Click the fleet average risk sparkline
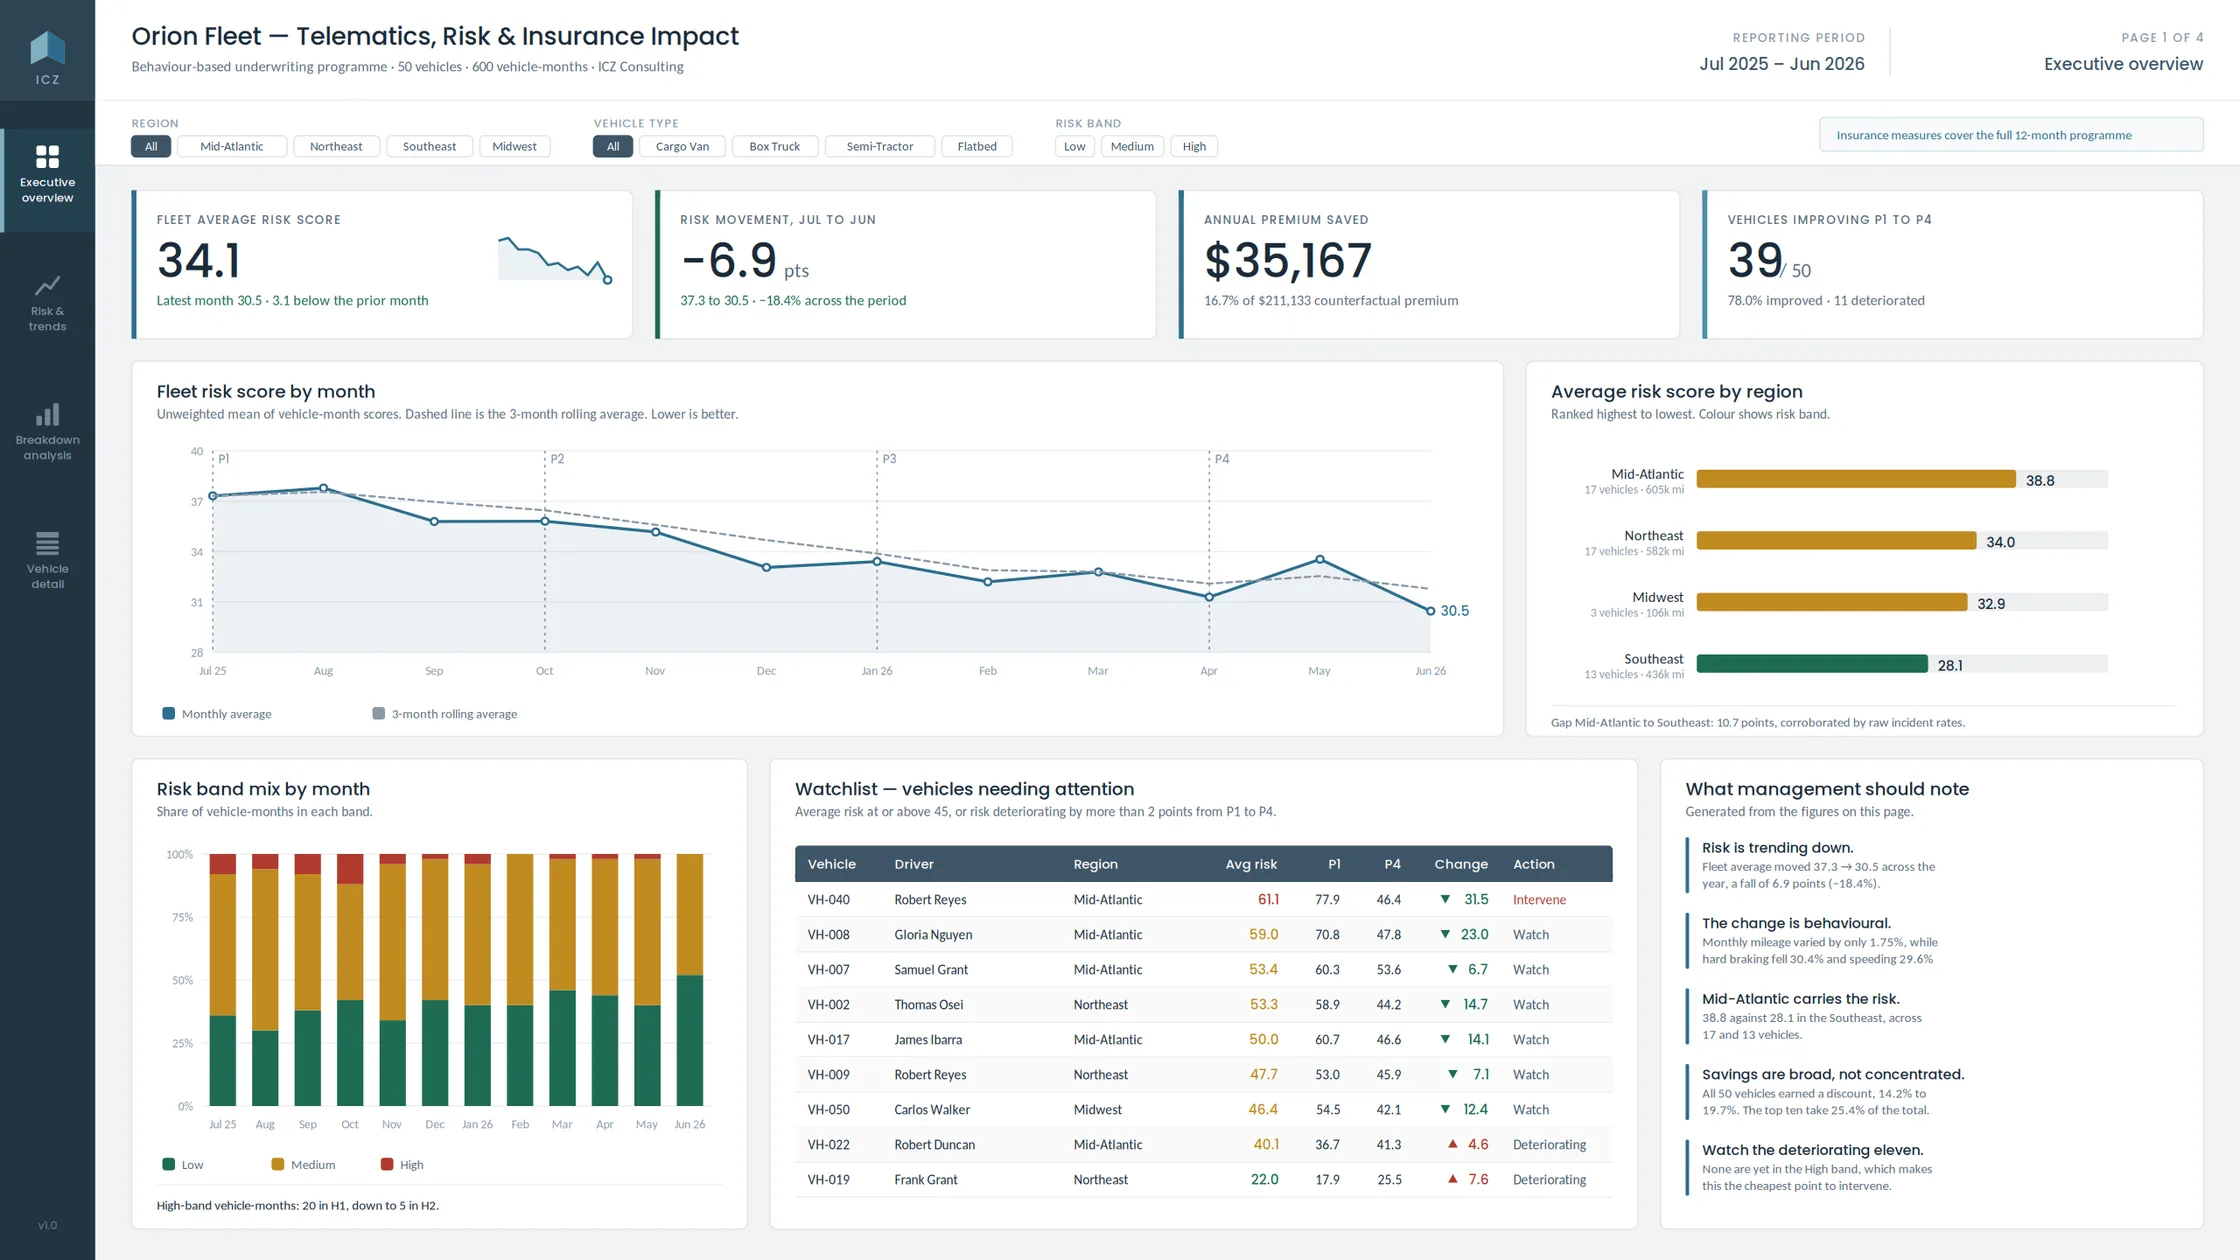2240x1260 pixels. click(x=554, y=260)
